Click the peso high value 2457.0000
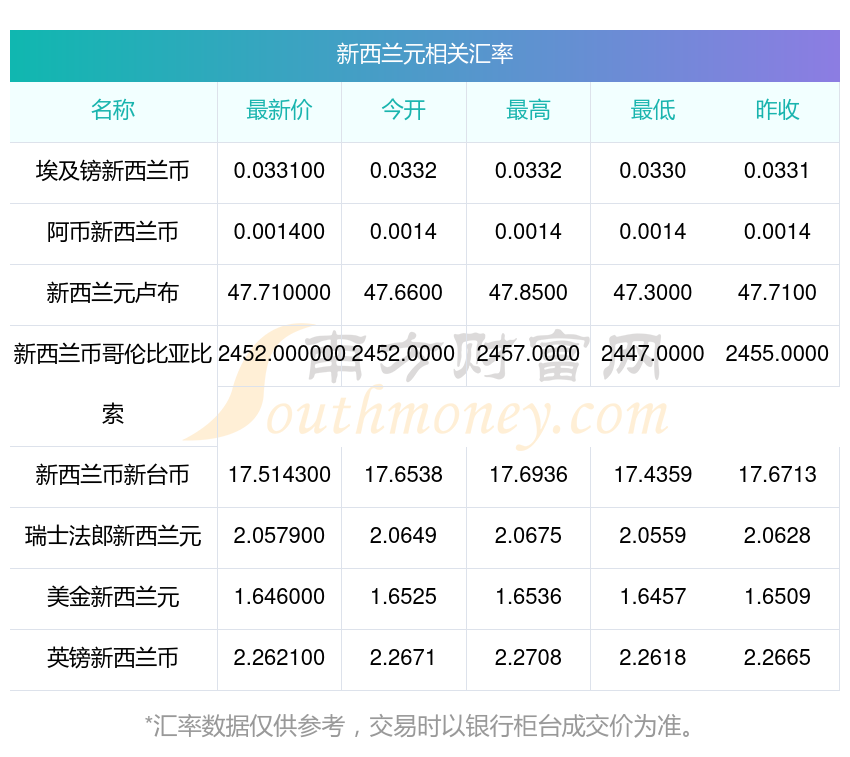 [528, 354]
